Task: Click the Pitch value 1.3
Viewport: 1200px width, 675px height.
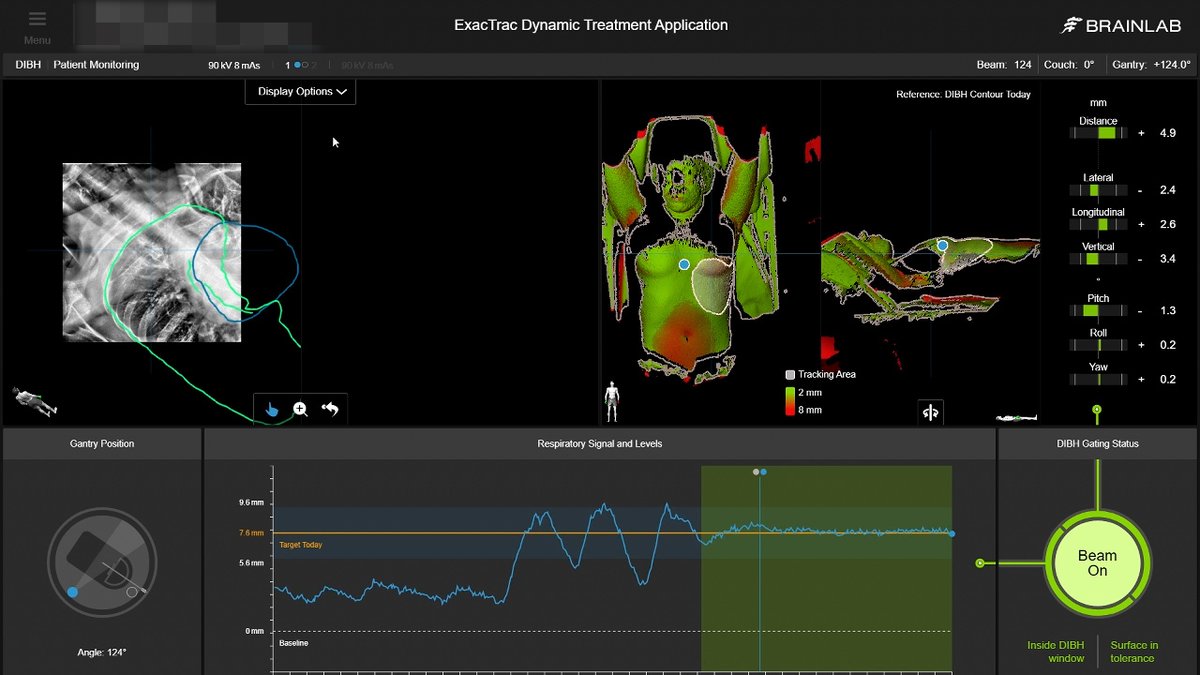Action: [x=1167, y=311]
